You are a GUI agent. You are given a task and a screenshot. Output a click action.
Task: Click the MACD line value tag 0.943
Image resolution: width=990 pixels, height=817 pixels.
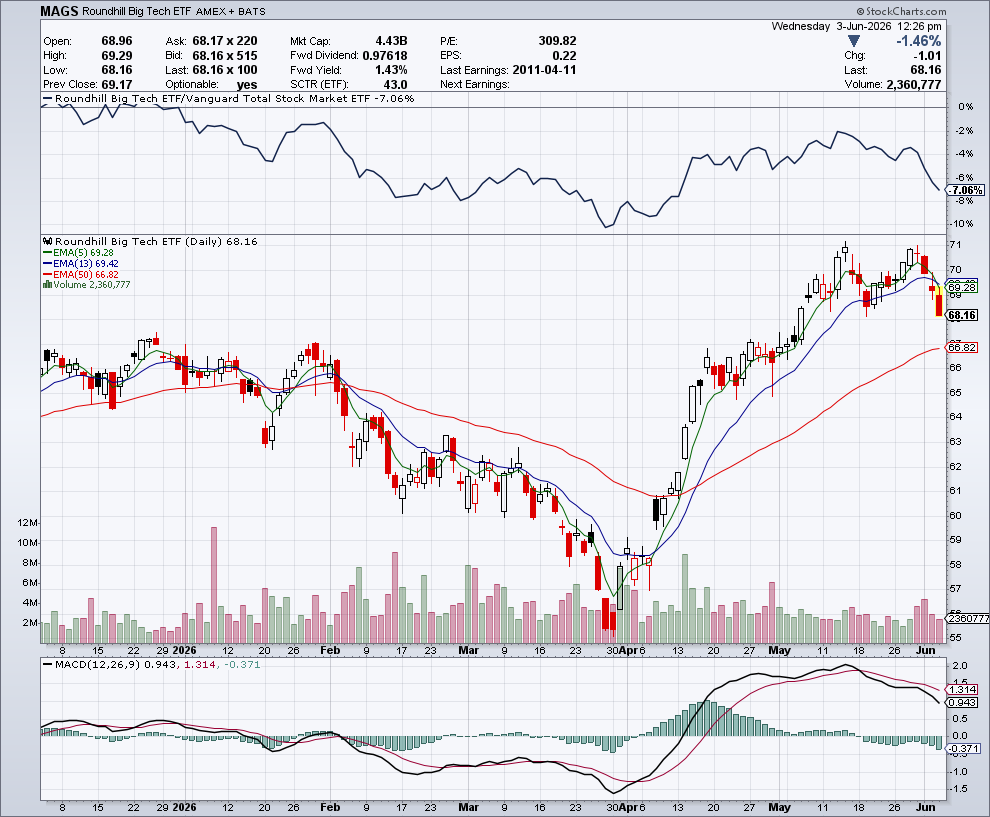[962, 702]
